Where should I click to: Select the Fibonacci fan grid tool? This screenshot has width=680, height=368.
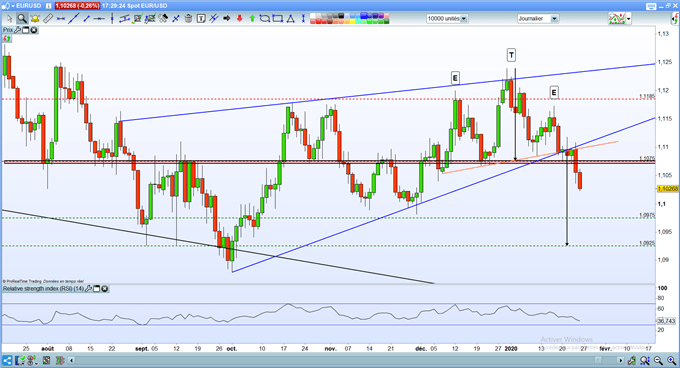pos(150,19)
